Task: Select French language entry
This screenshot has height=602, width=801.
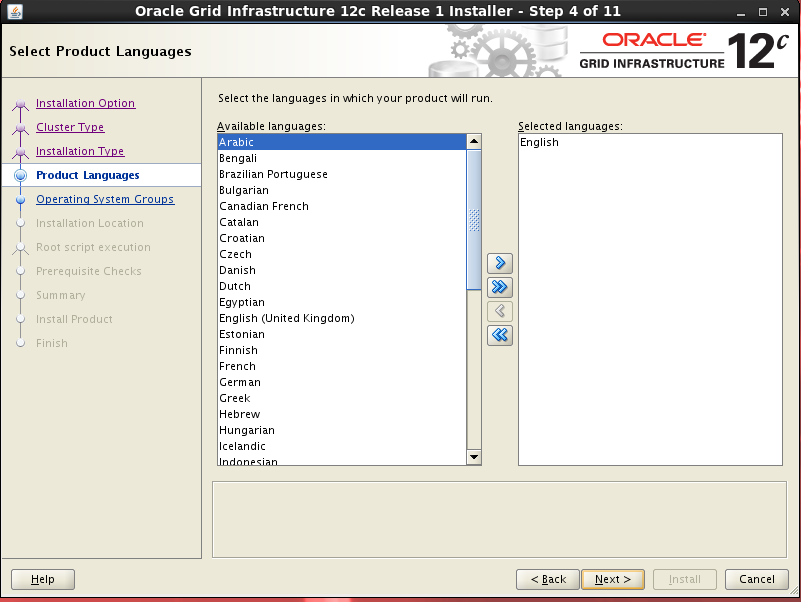Action: (x=342, y=366)
